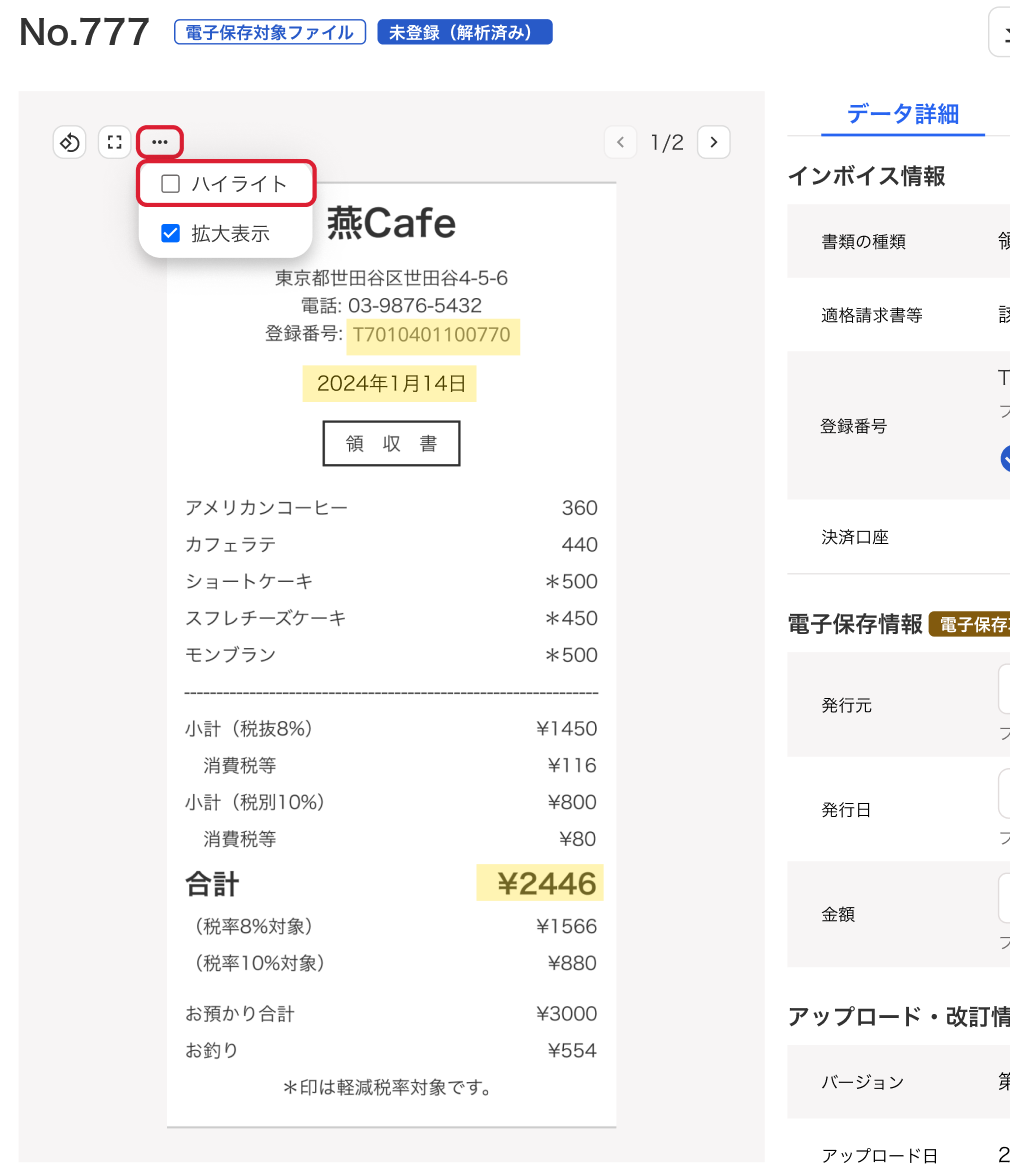Screen dimensions: 1010x1174
Task: Click the 未登録（解析済み） status badge
Action: 464,33
